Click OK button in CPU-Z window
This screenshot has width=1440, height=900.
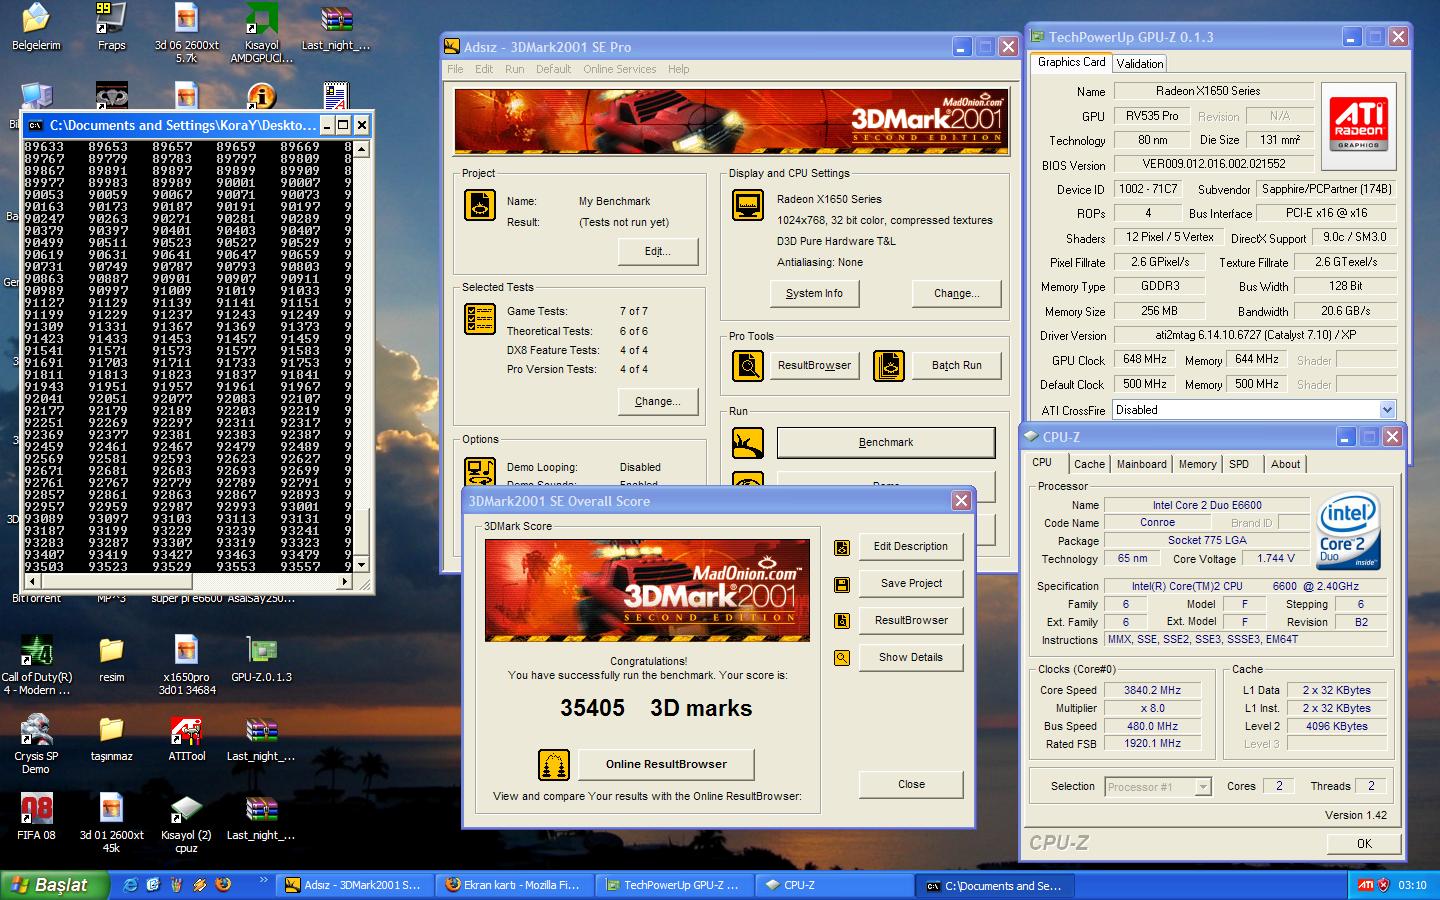1364,844
